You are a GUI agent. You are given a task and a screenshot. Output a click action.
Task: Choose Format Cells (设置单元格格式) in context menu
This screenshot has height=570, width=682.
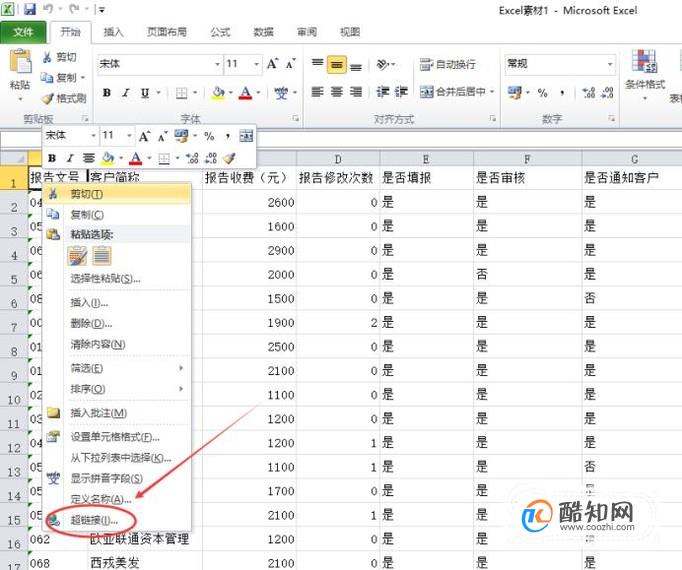click(117, 436)
